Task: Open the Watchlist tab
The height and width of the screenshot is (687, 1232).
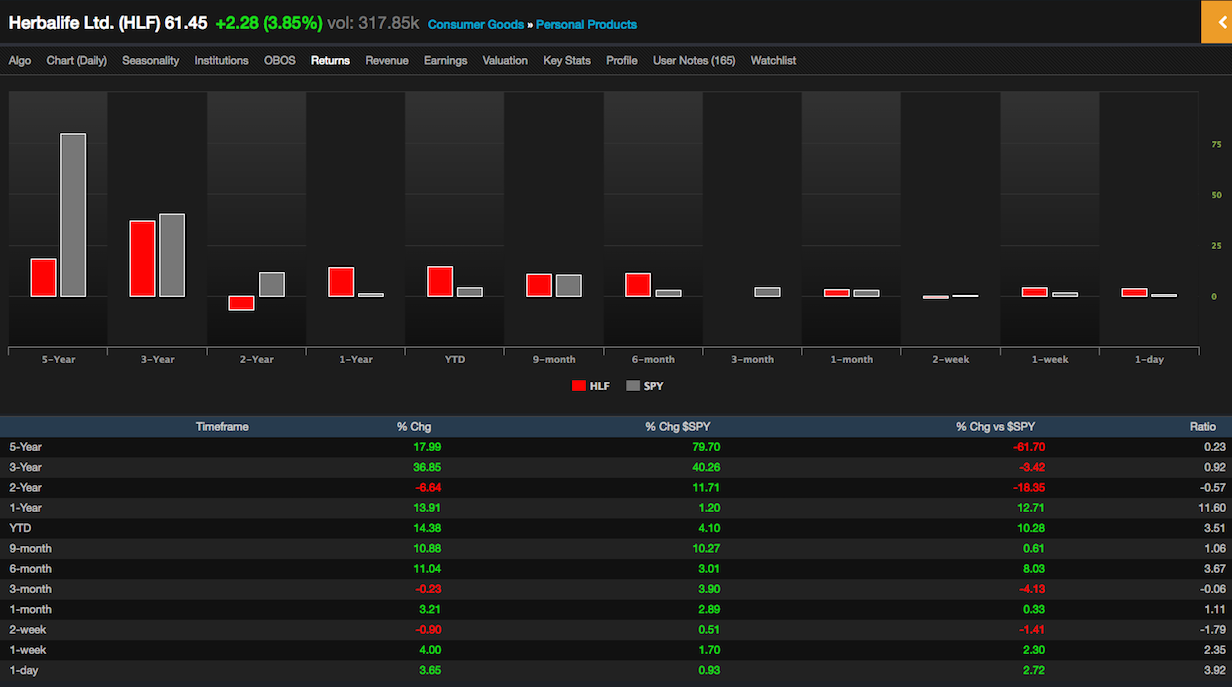Action: pos(774,61)
